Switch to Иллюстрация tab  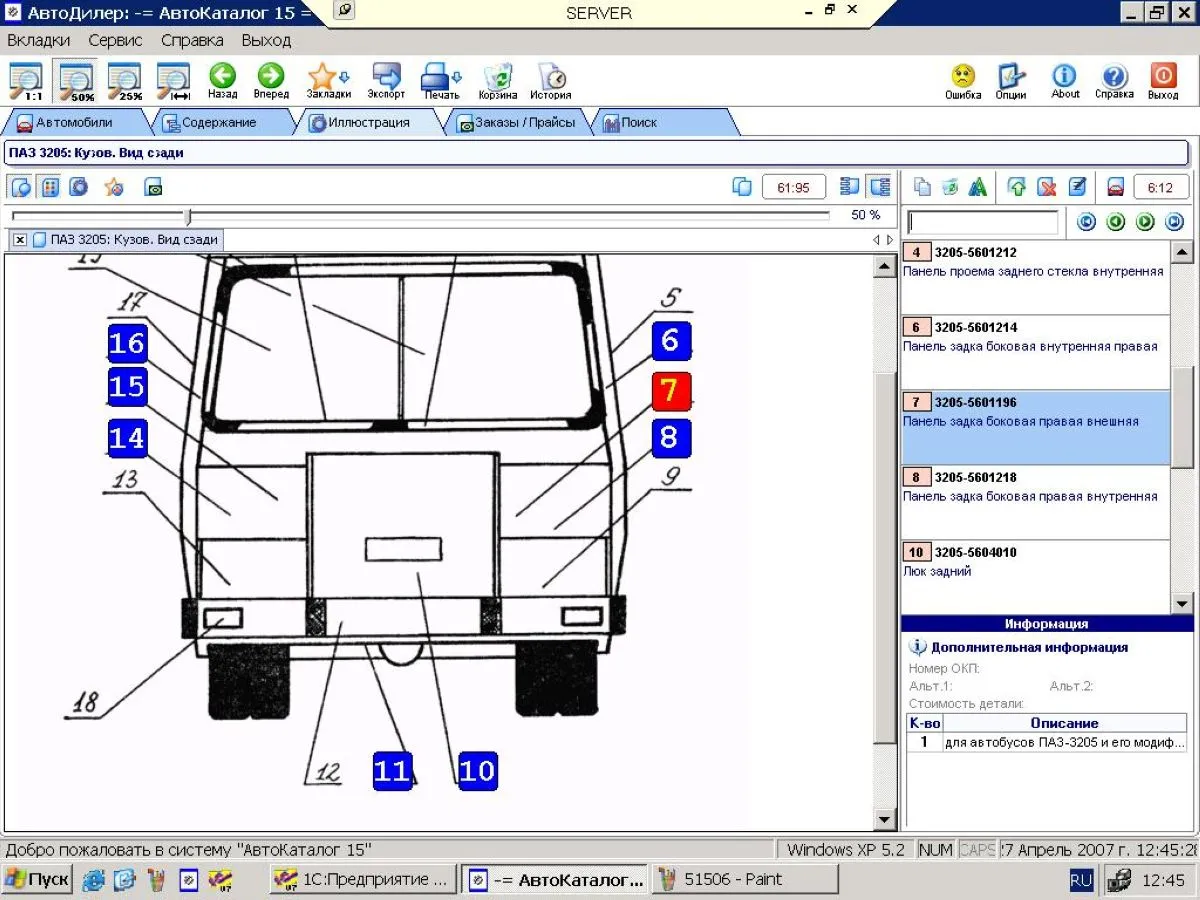pos(369,122)
